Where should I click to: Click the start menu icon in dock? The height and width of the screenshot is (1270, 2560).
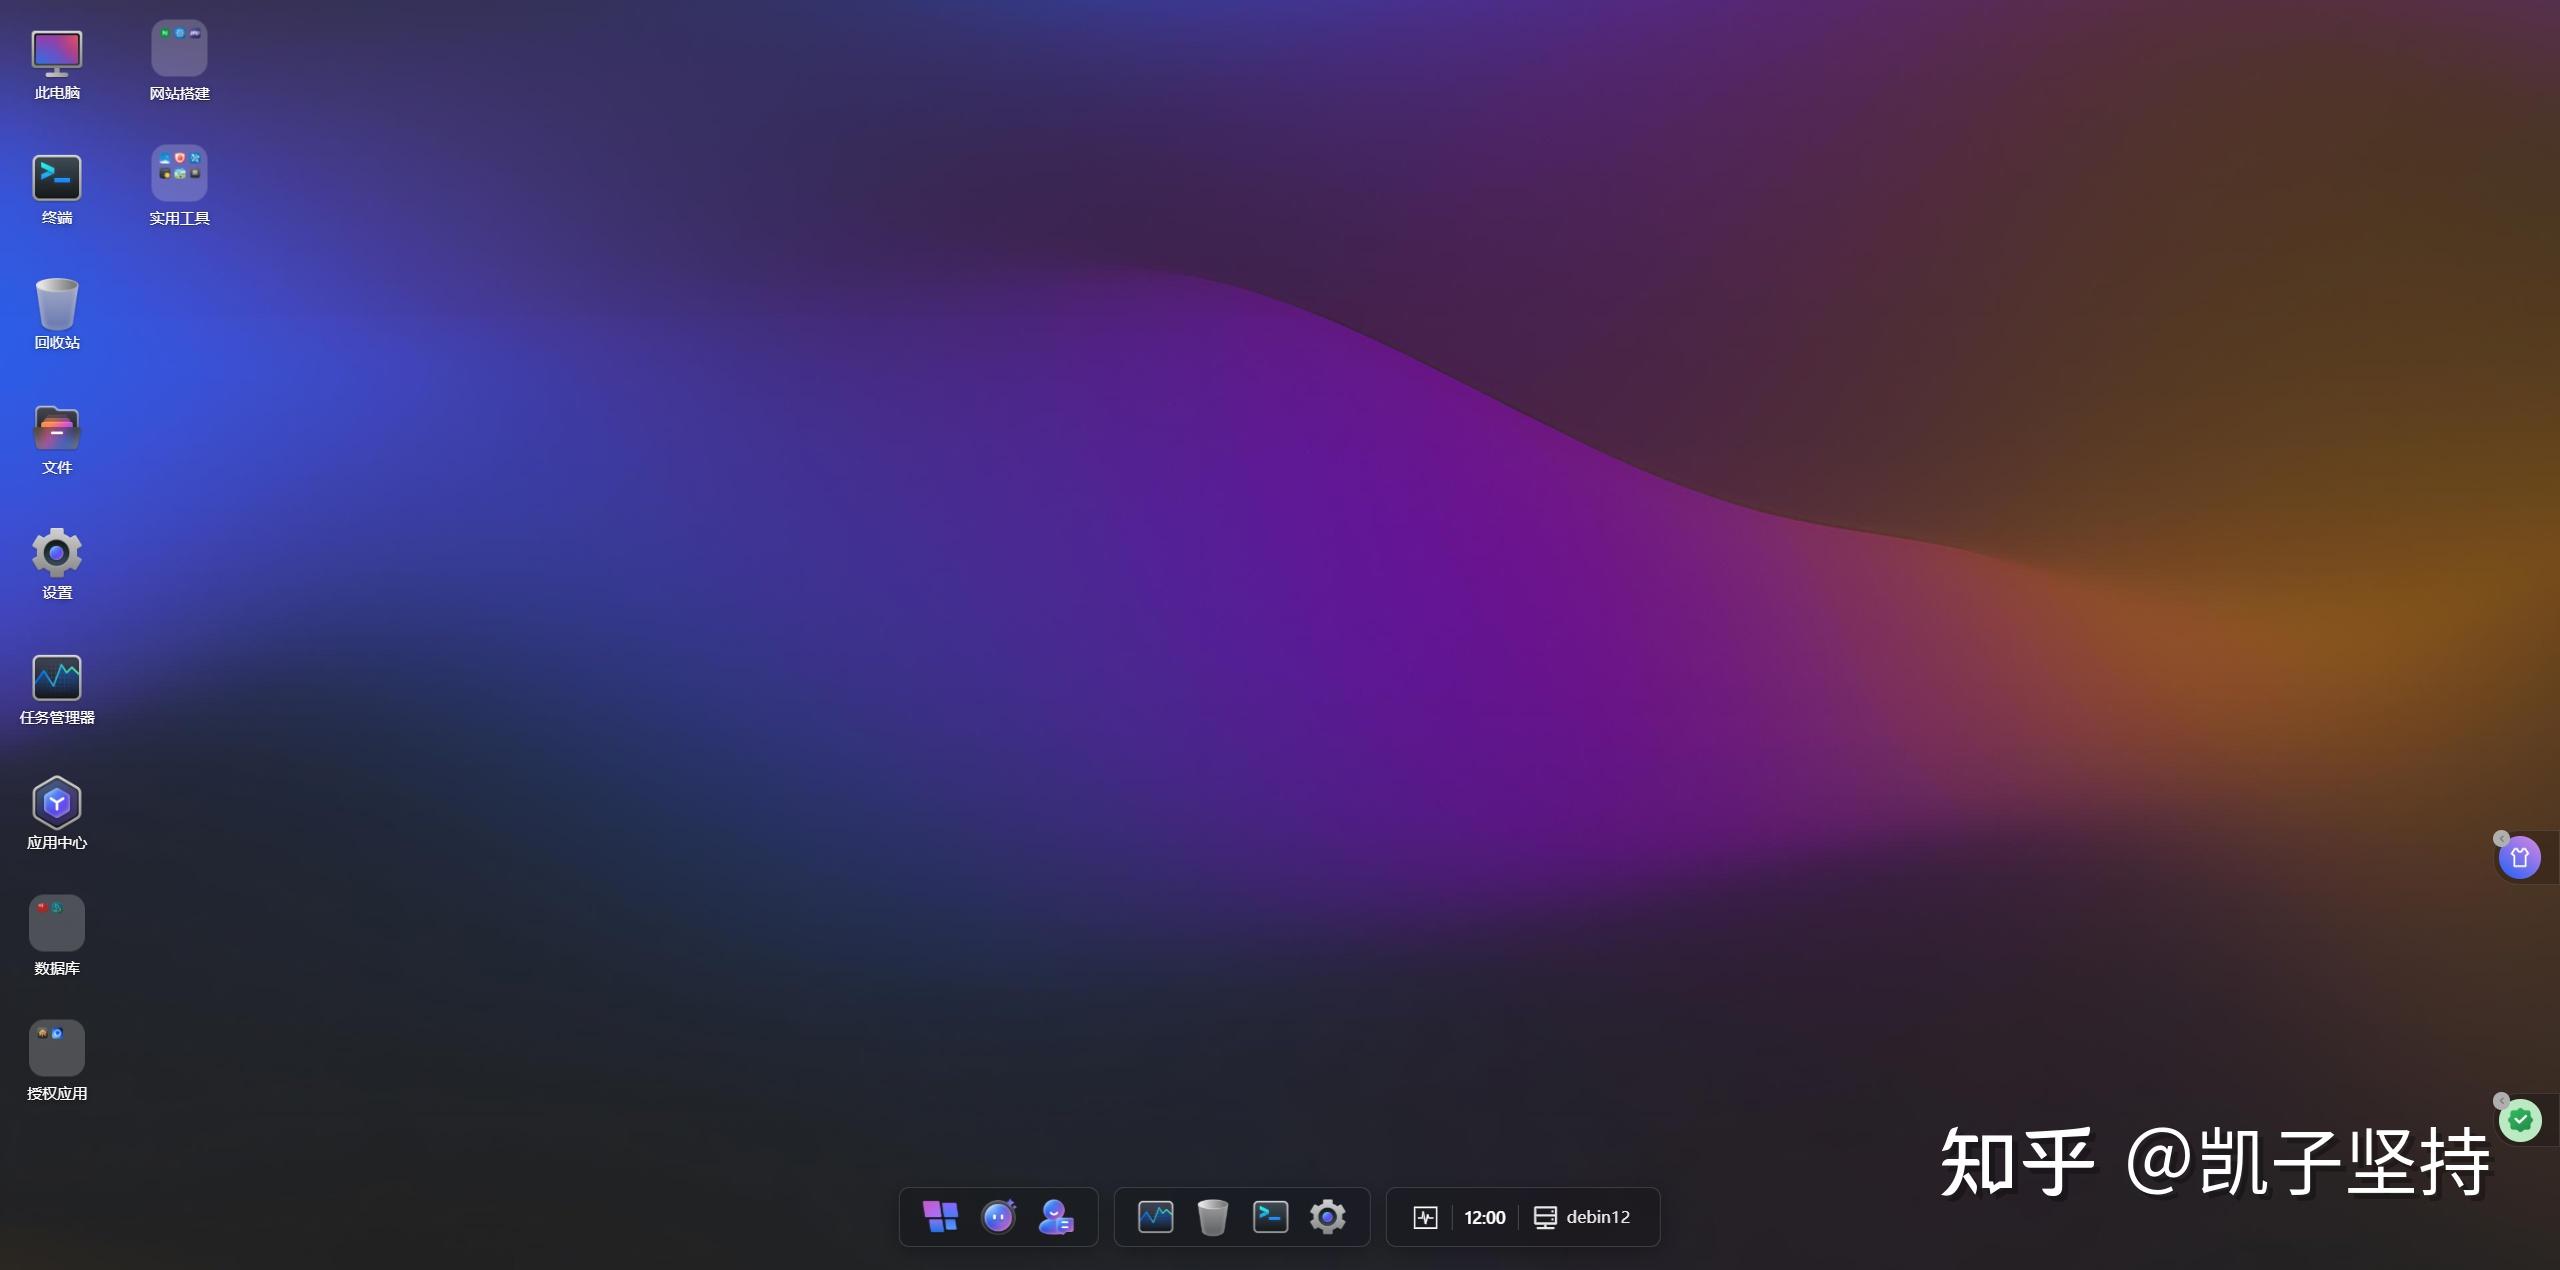coord(940,1217)
